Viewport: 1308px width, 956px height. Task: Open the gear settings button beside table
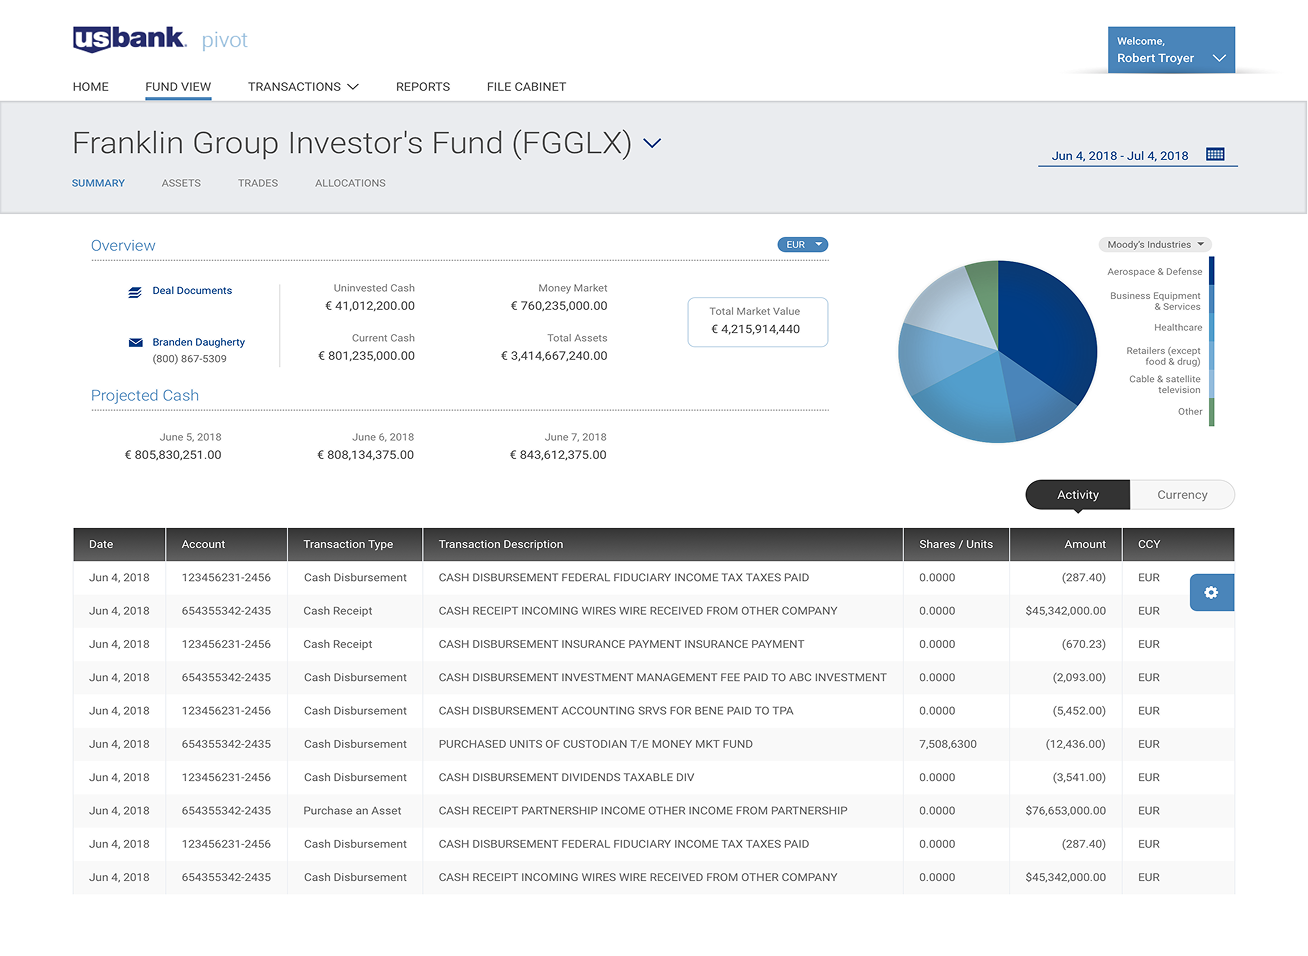1211,593
